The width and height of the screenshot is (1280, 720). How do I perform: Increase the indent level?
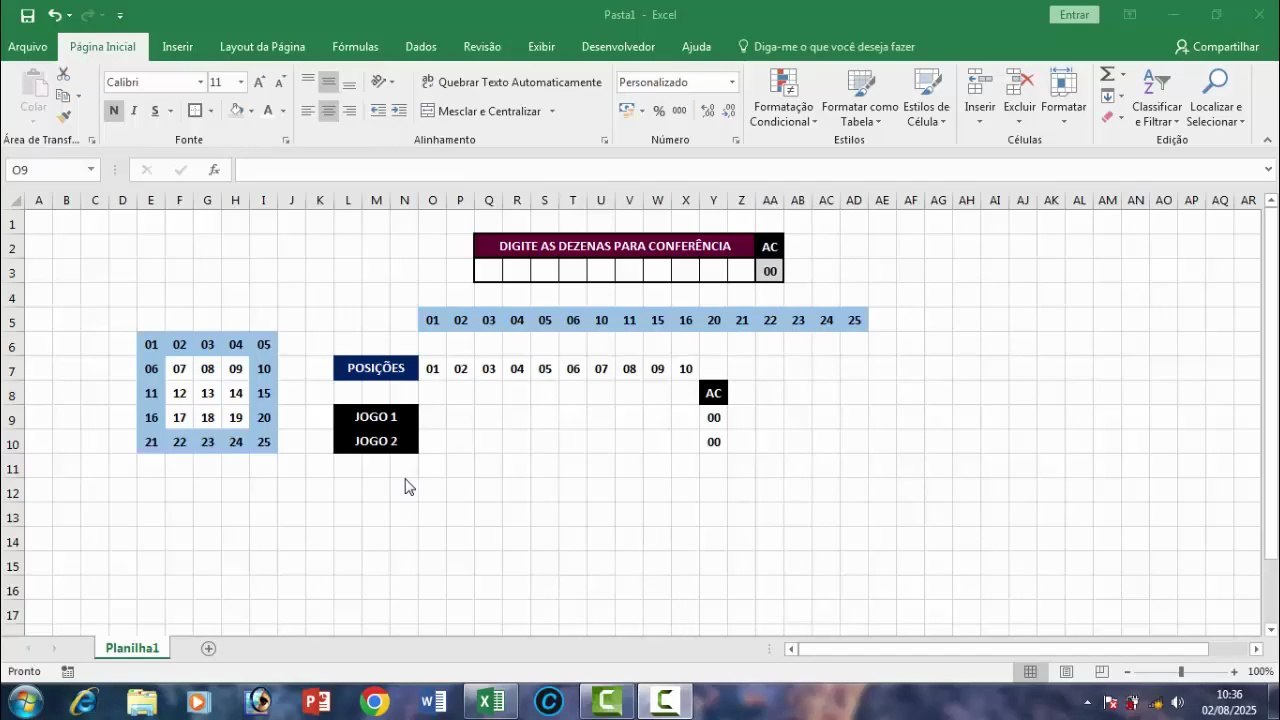pyautogui.click(x=398, y=111)
